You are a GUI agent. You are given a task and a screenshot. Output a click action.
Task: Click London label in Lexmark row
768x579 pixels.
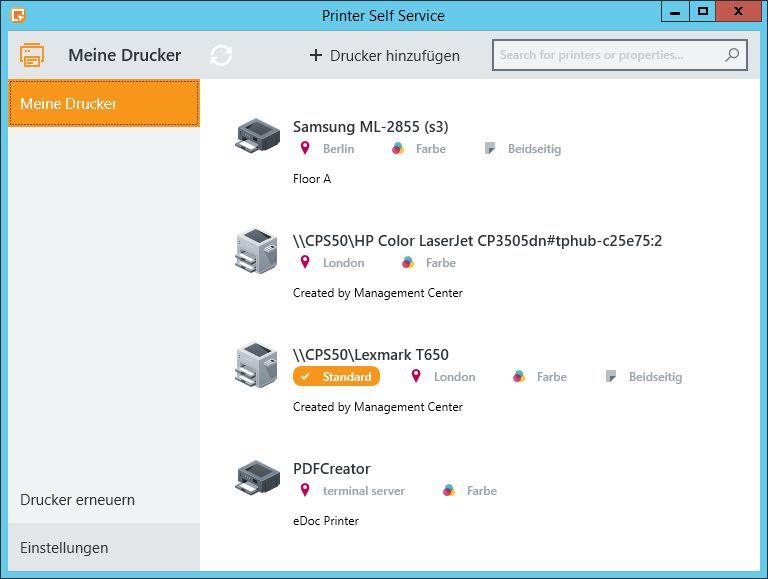tap(455, 377)
